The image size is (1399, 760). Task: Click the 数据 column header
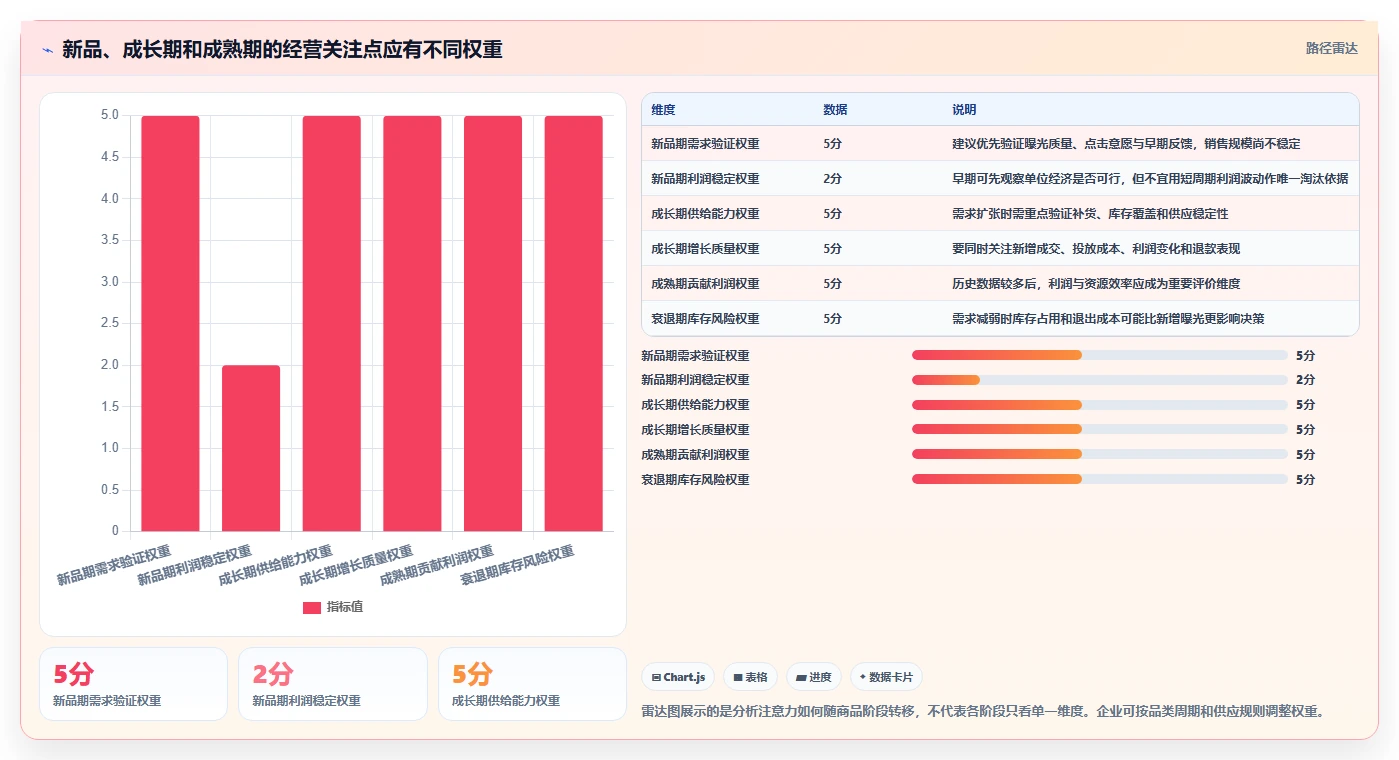click(x=835, y=110)
